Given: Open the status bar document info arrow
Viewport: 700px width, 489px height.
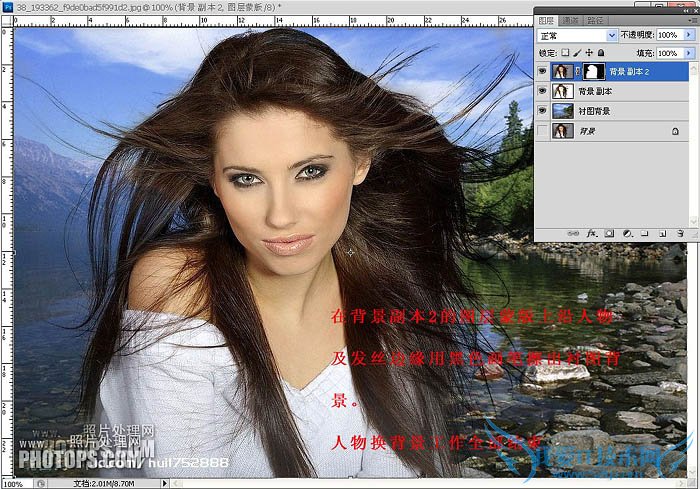Looking at the screenshot, I should [165, 483].
